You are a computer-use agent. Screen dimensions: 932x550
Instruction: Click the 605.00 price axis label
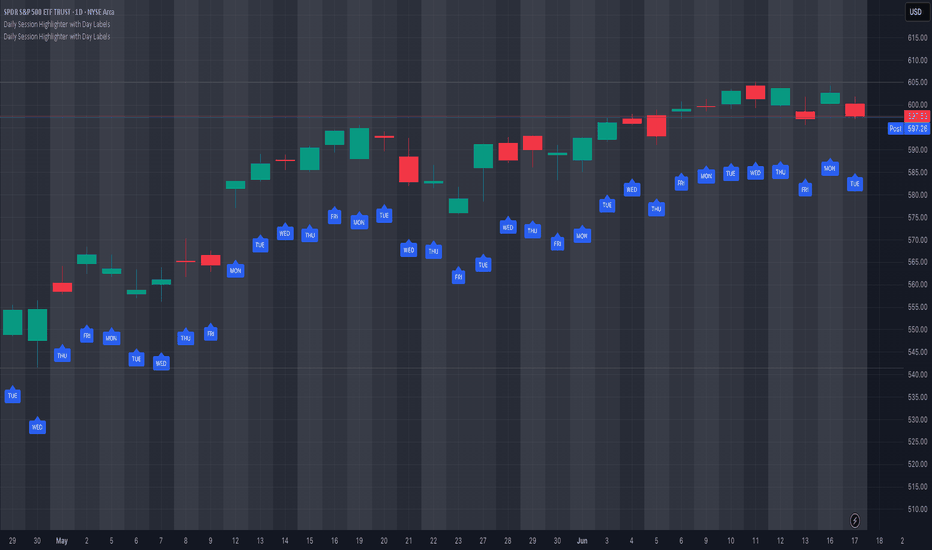(917, 83)
